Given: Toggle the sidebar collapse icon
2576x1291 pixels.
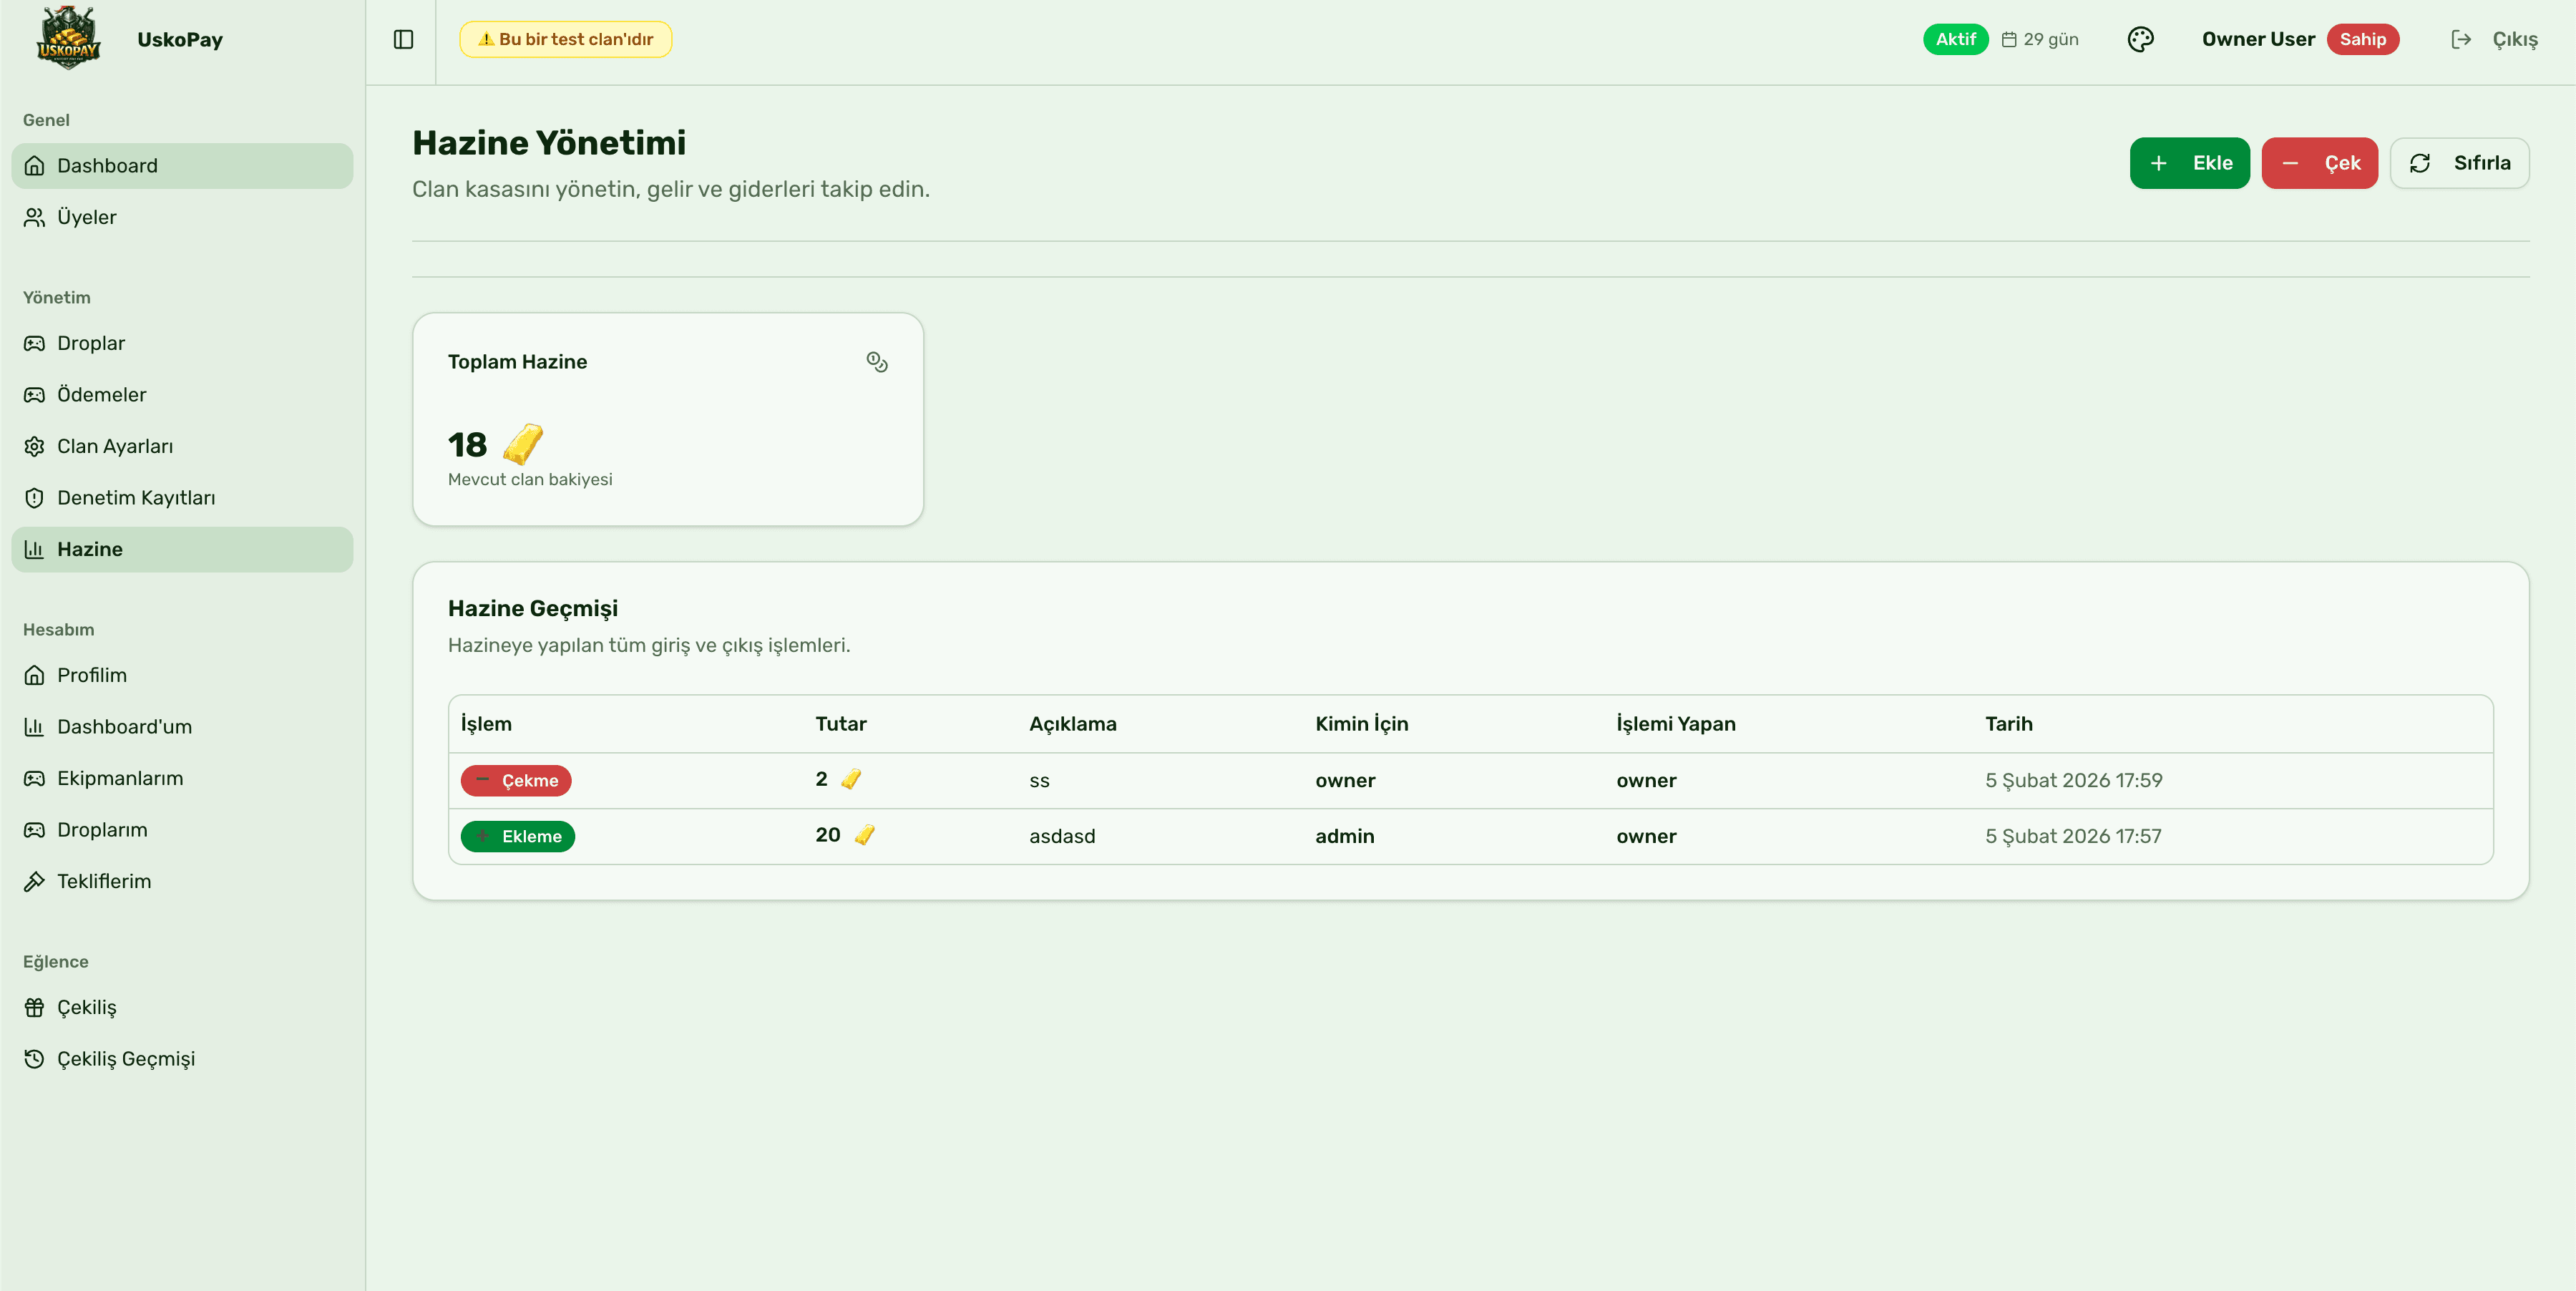Looking at the screenshot, I should pos(403,39).
